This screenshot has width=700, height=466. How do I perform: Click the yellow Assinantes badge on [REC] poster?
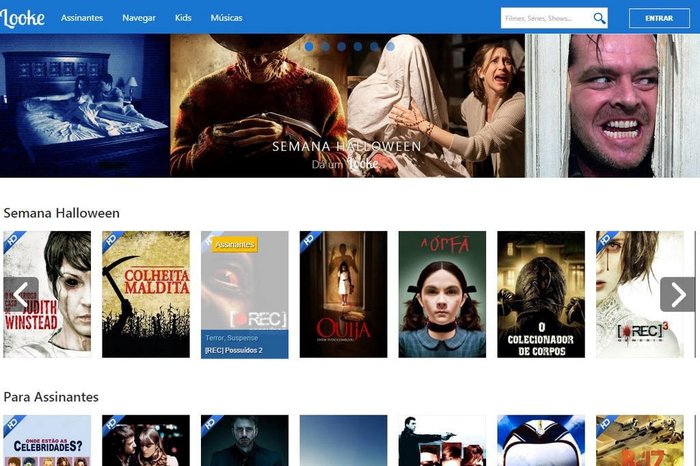click(x=235, y=244)
